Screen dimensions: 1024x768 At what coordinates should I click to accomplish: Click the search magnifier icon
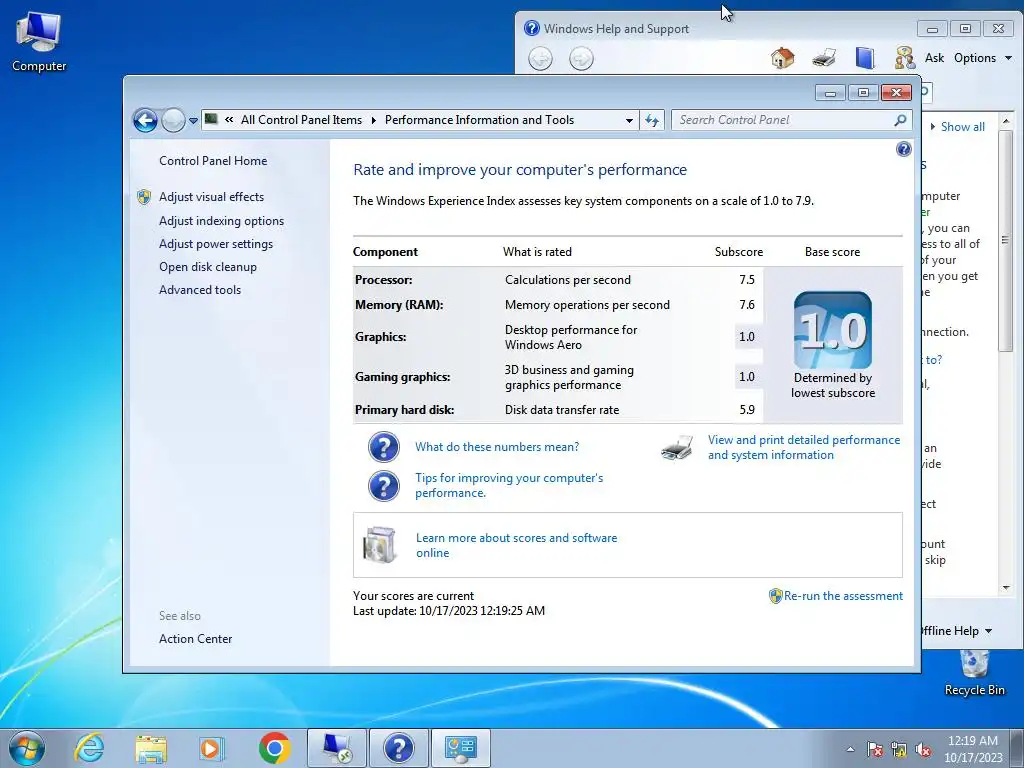[x=901, y=120]
